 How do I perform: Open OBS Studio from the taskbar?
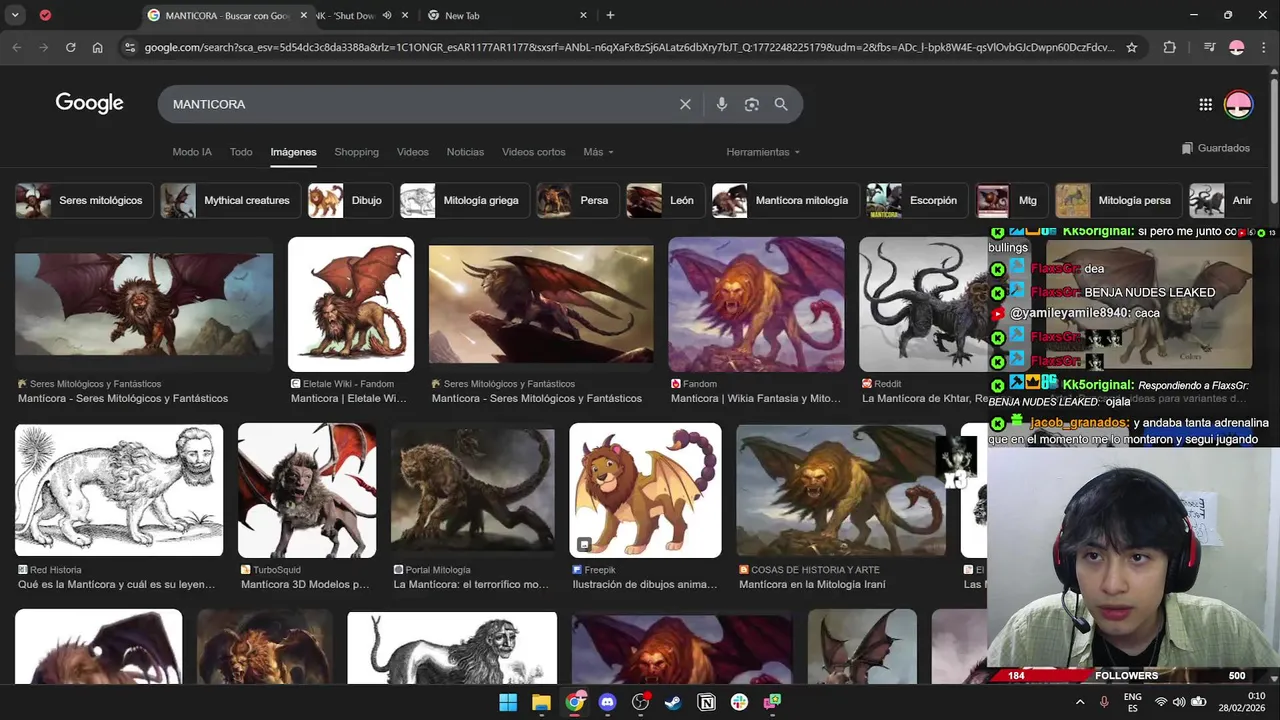640,702
